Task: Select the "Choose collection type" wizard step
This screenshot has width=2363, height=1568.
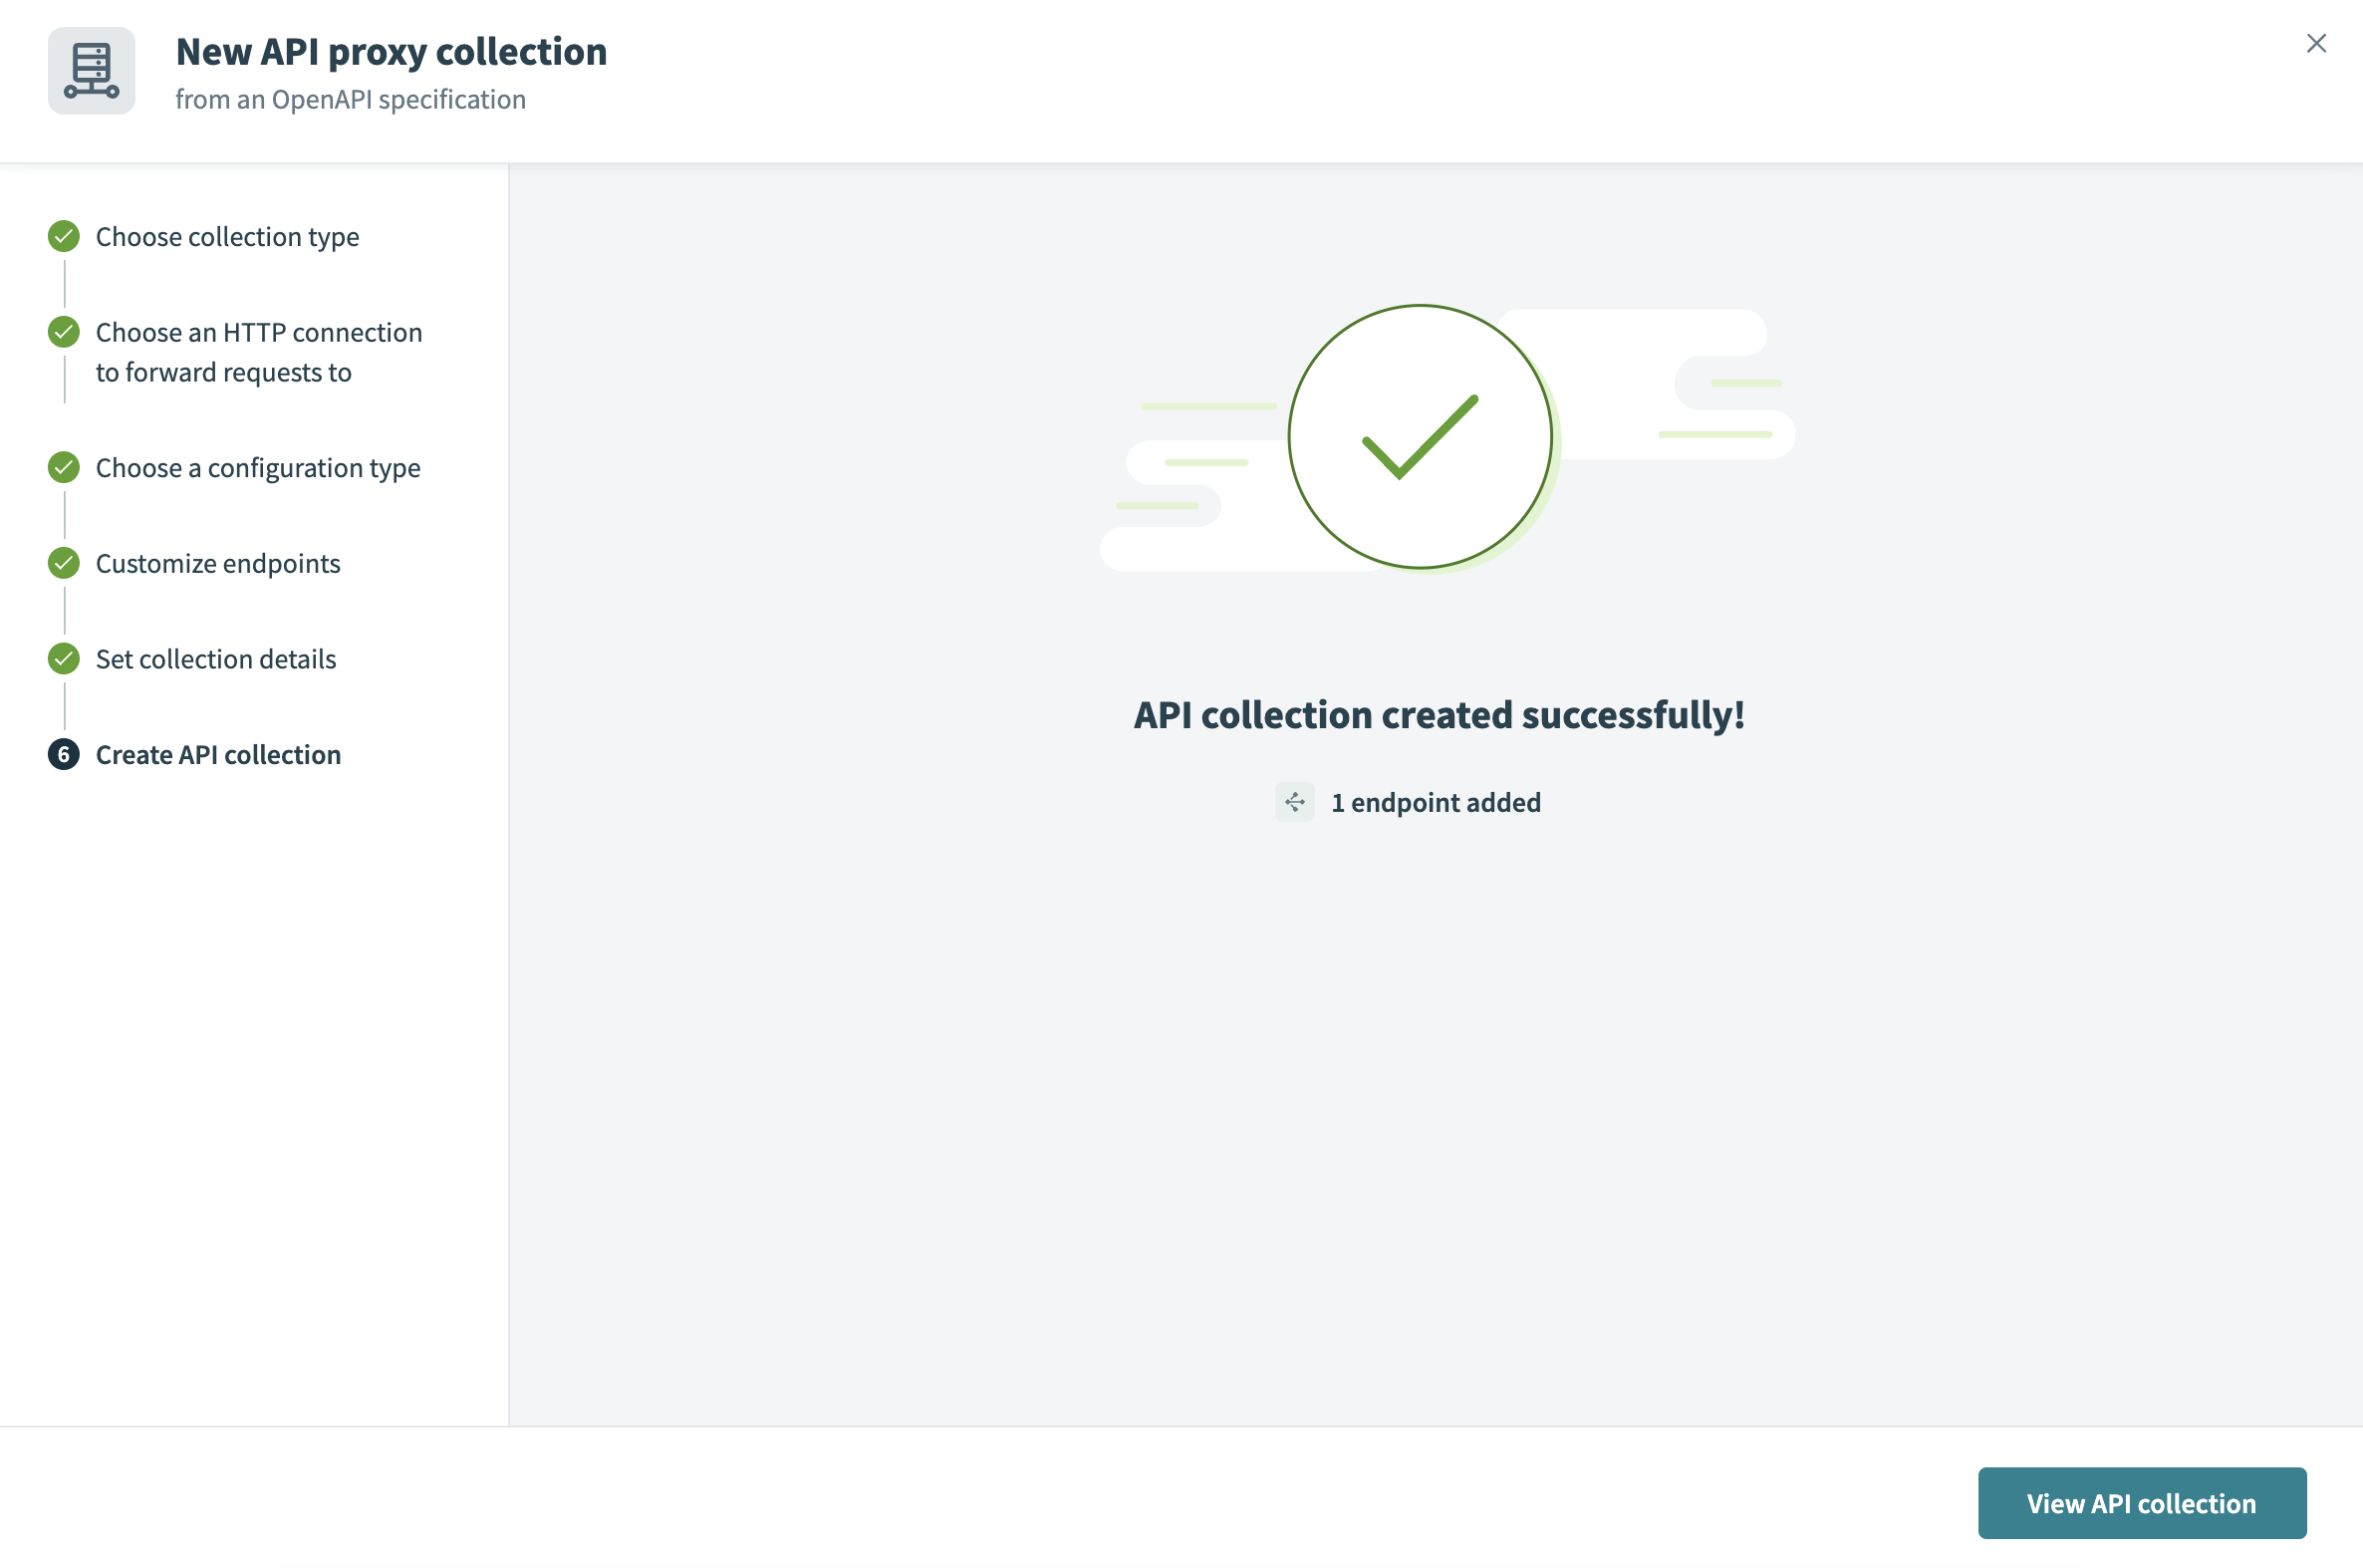Action: pos(227,236)
